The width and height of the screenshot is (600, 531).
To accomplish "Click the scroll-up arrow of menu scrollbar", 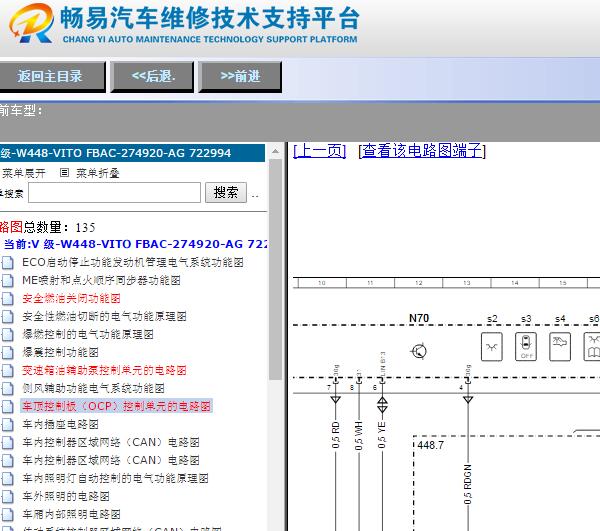I will pyautogui.click(x=275, y=151).
